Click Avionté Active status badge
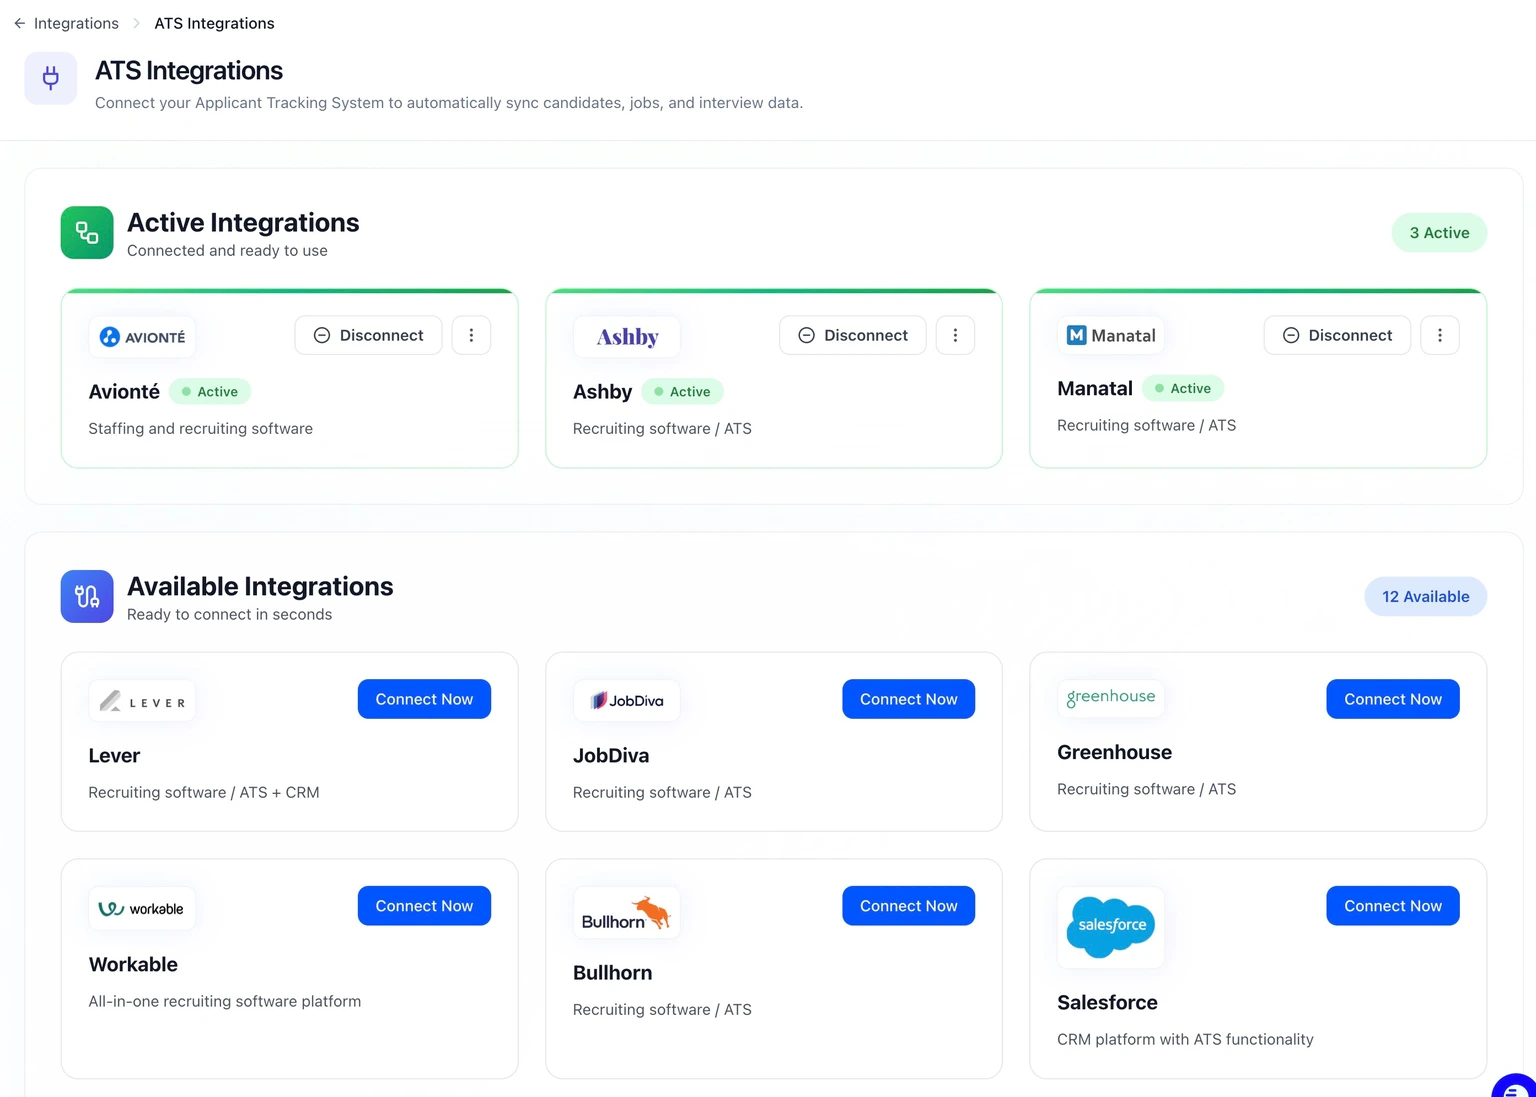 210,392
